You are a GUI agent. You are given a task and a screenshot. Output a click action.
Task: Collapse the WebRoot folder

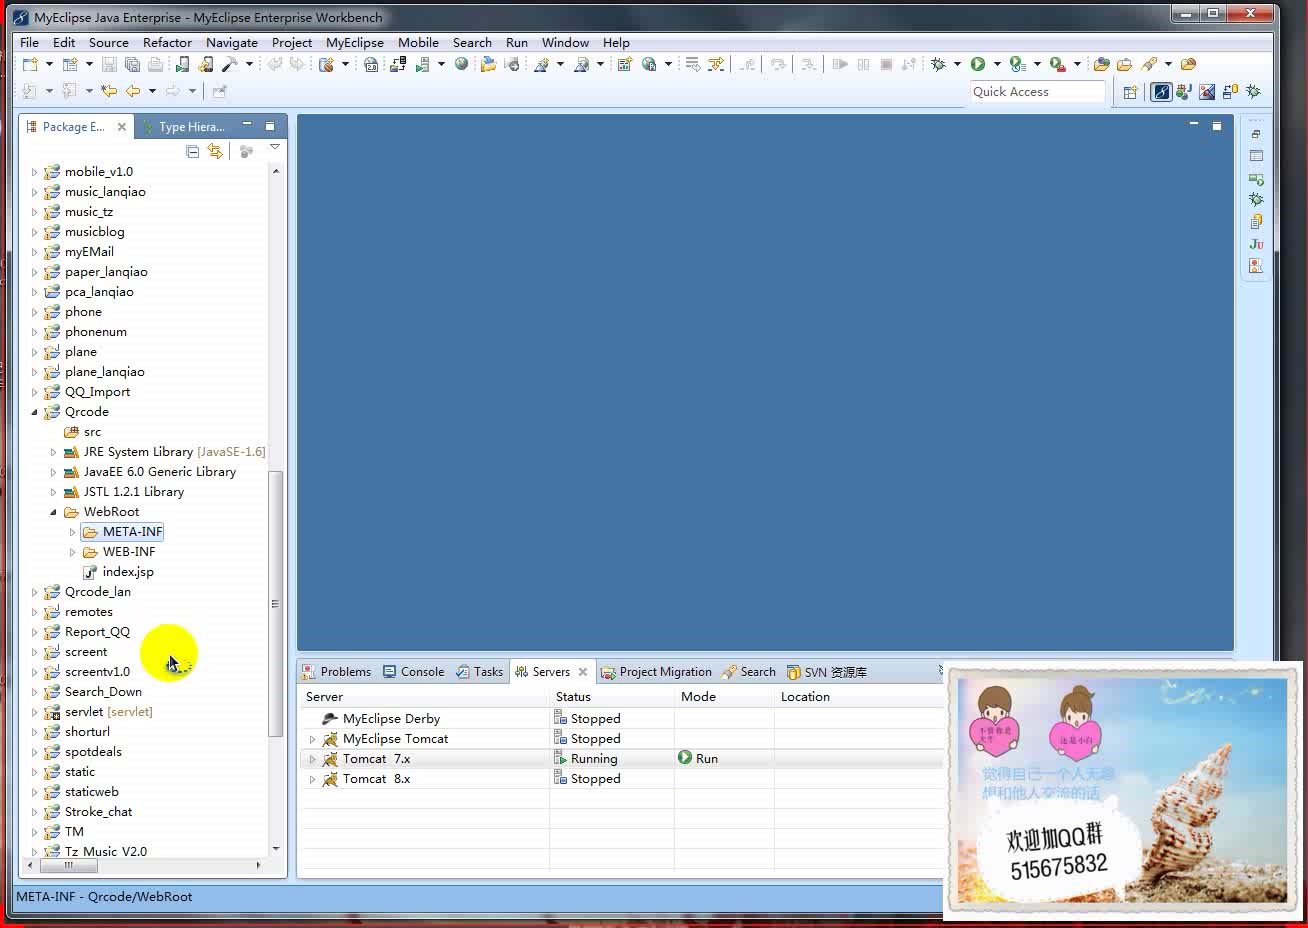tap(54, 512)
